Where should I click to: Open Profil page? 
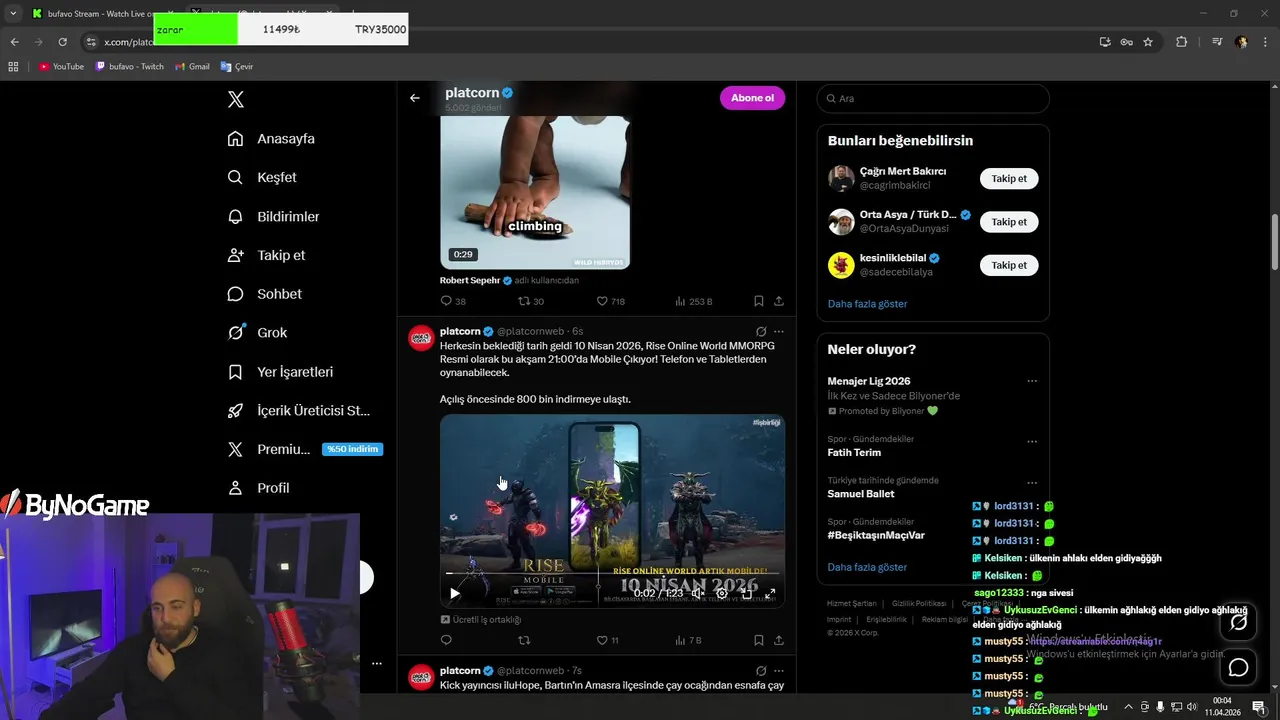(x=258, y=488)
